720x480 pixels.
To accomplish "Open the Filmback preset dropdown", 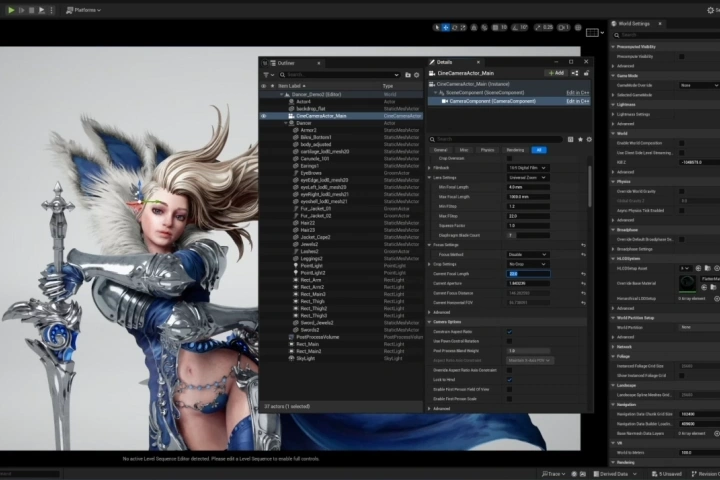I will (527, 168).
